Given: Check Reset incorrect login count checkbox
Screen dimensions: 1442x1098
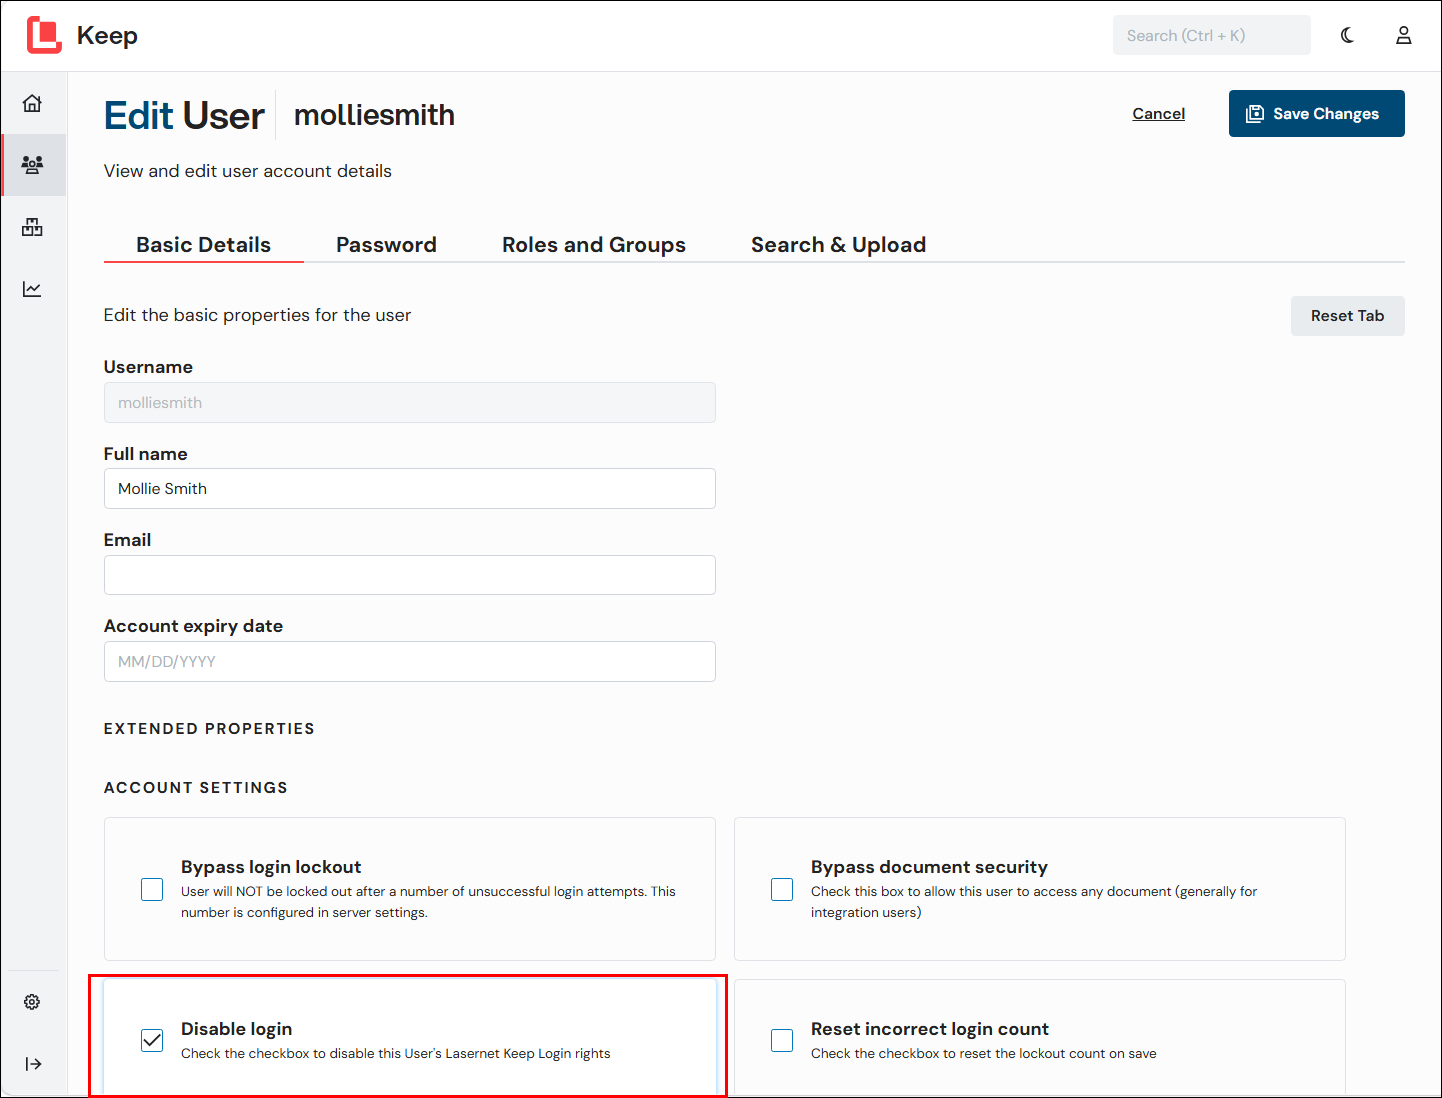Looking at the screenshot, I should [782, 1040].
